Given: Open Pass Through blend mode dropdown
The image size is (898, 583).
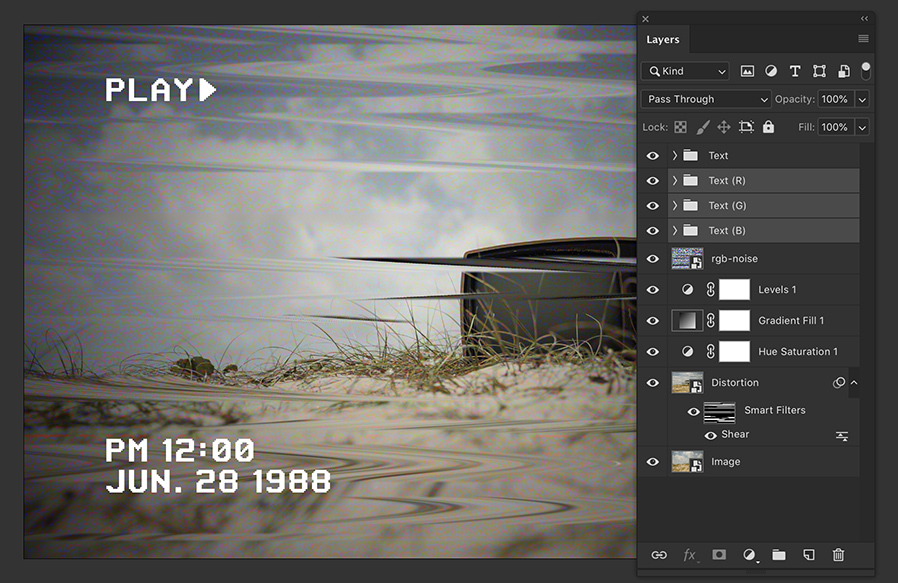Looking at the screenshot, I should (x=706, y=99).
